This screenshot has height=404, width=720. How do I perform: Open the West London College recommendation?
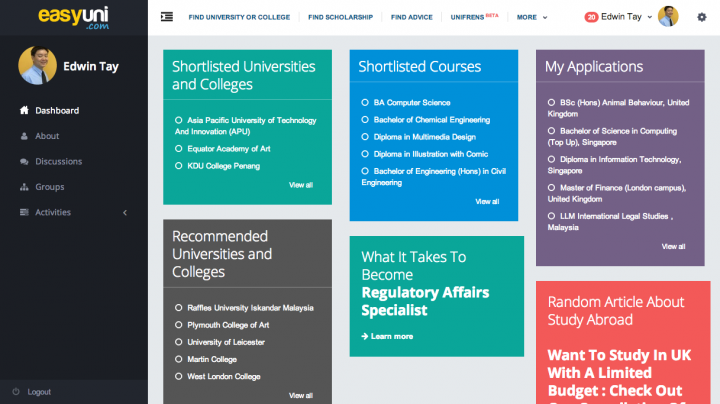[x=224, y=376]
